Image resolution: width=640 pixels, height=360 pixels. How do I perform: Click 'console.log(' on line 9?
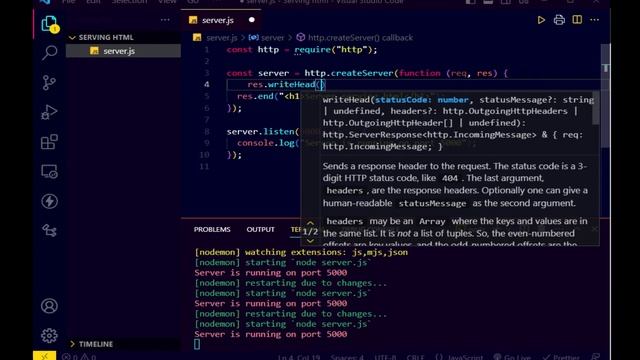(268, 143)
